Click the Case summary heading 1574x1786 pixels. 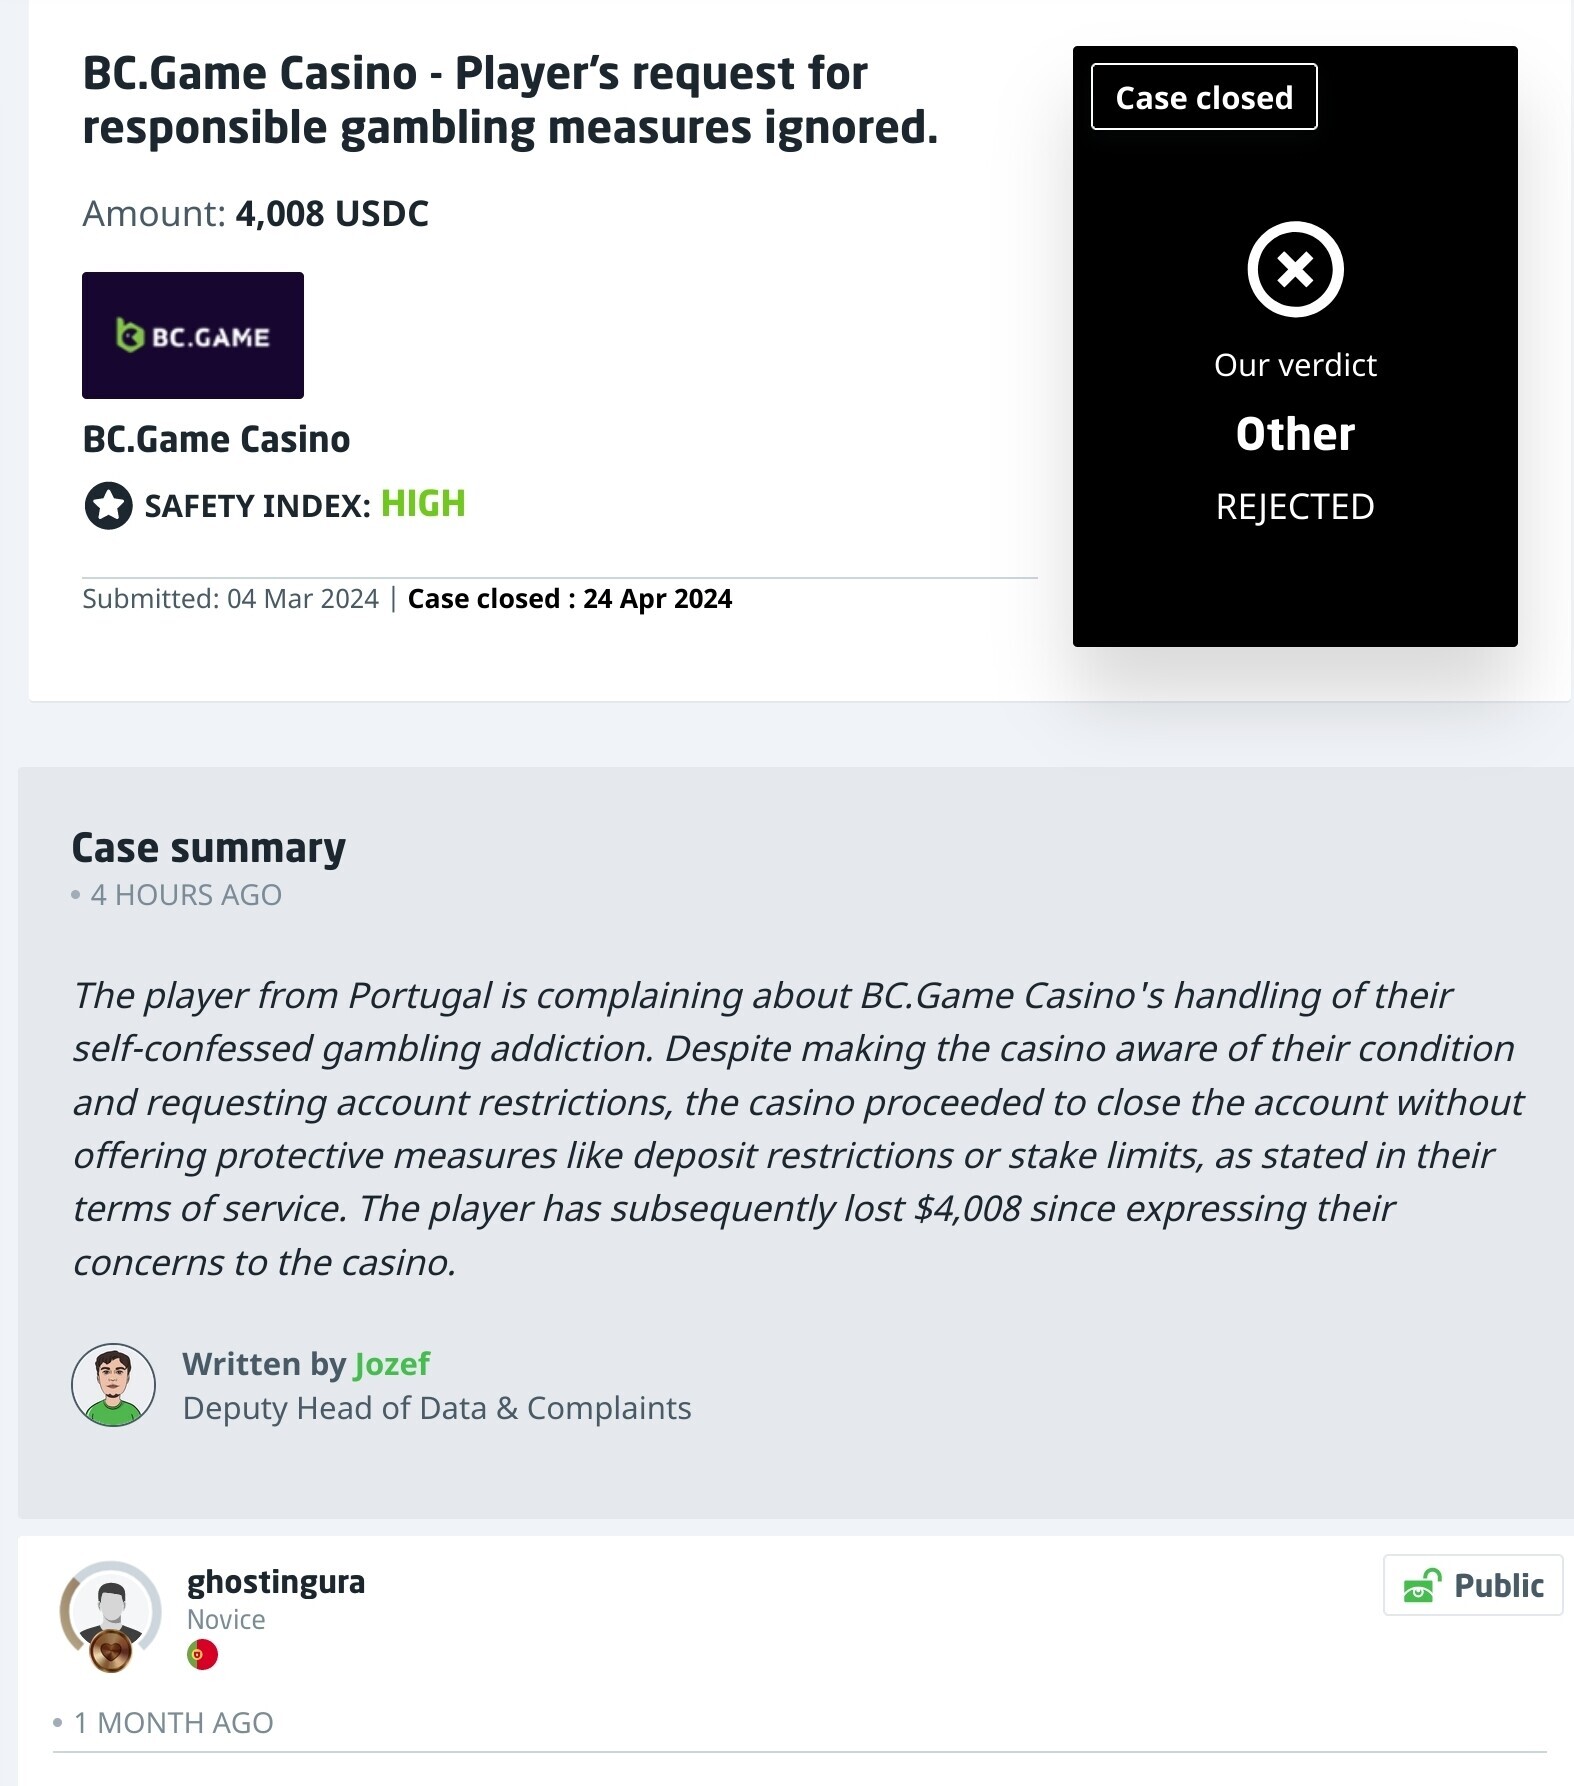[208, 847]
